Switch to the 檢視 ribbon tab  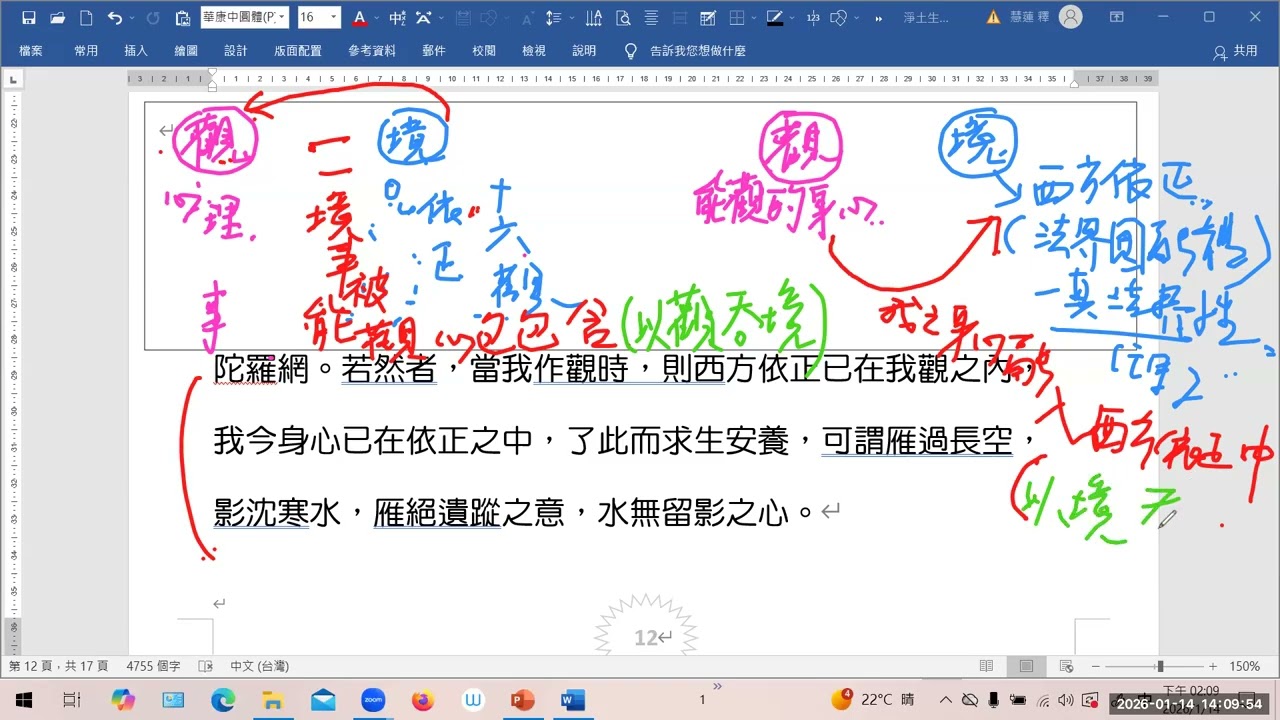click(534, 51)
